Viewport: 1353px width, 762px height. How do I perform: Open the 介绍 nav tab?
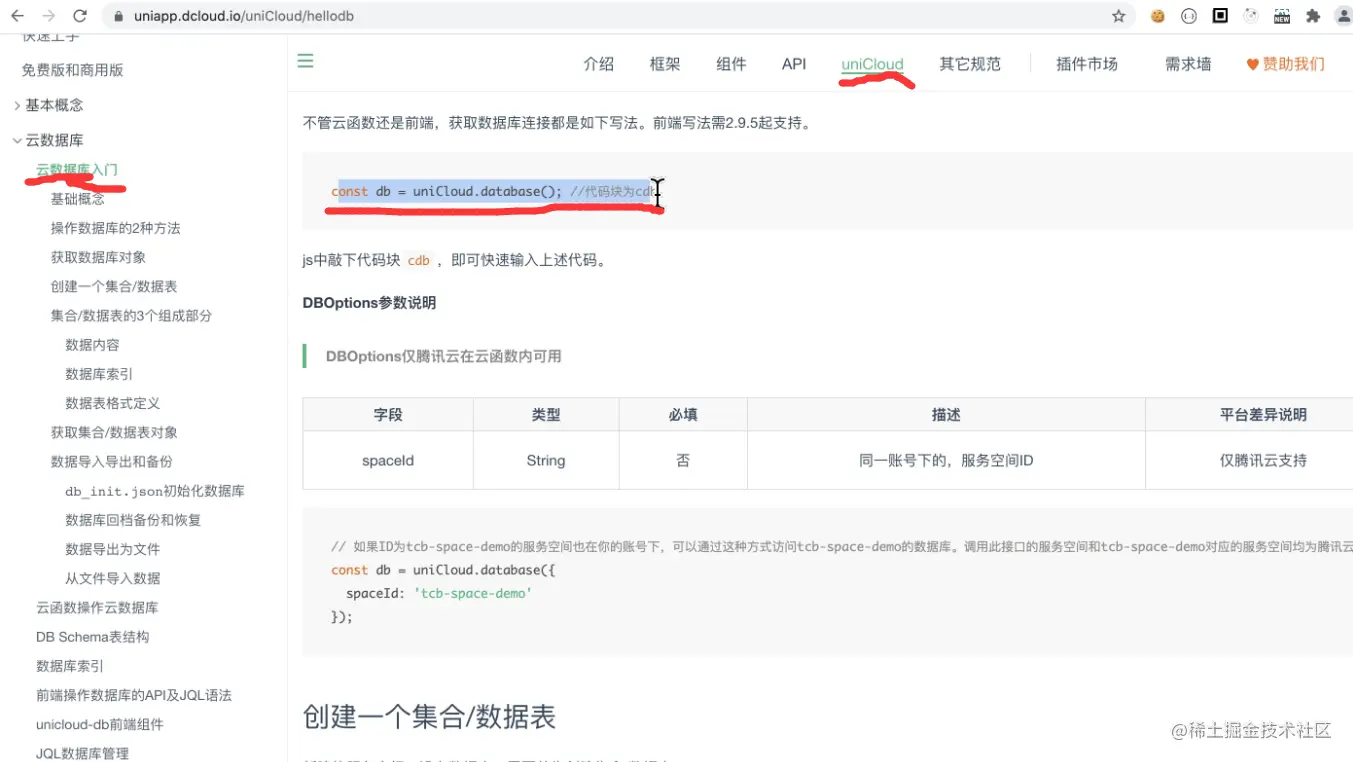(x=599, y=64)
